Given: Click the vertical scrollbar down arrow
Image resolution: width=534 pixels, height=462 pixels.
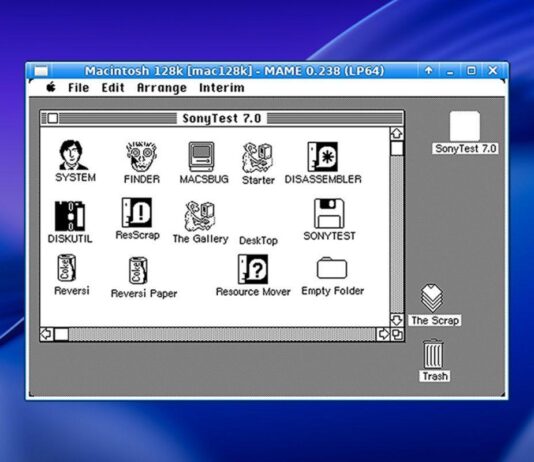Looking at the screenshot, I should [x=396, y=320].
